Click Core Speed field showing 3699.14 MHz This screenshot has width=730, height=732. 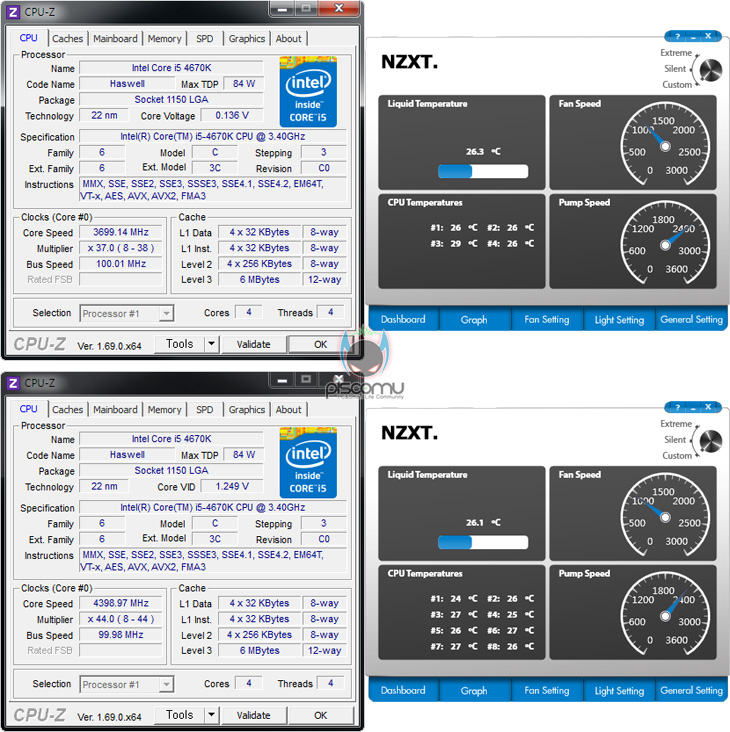click(x=121, y=232)
